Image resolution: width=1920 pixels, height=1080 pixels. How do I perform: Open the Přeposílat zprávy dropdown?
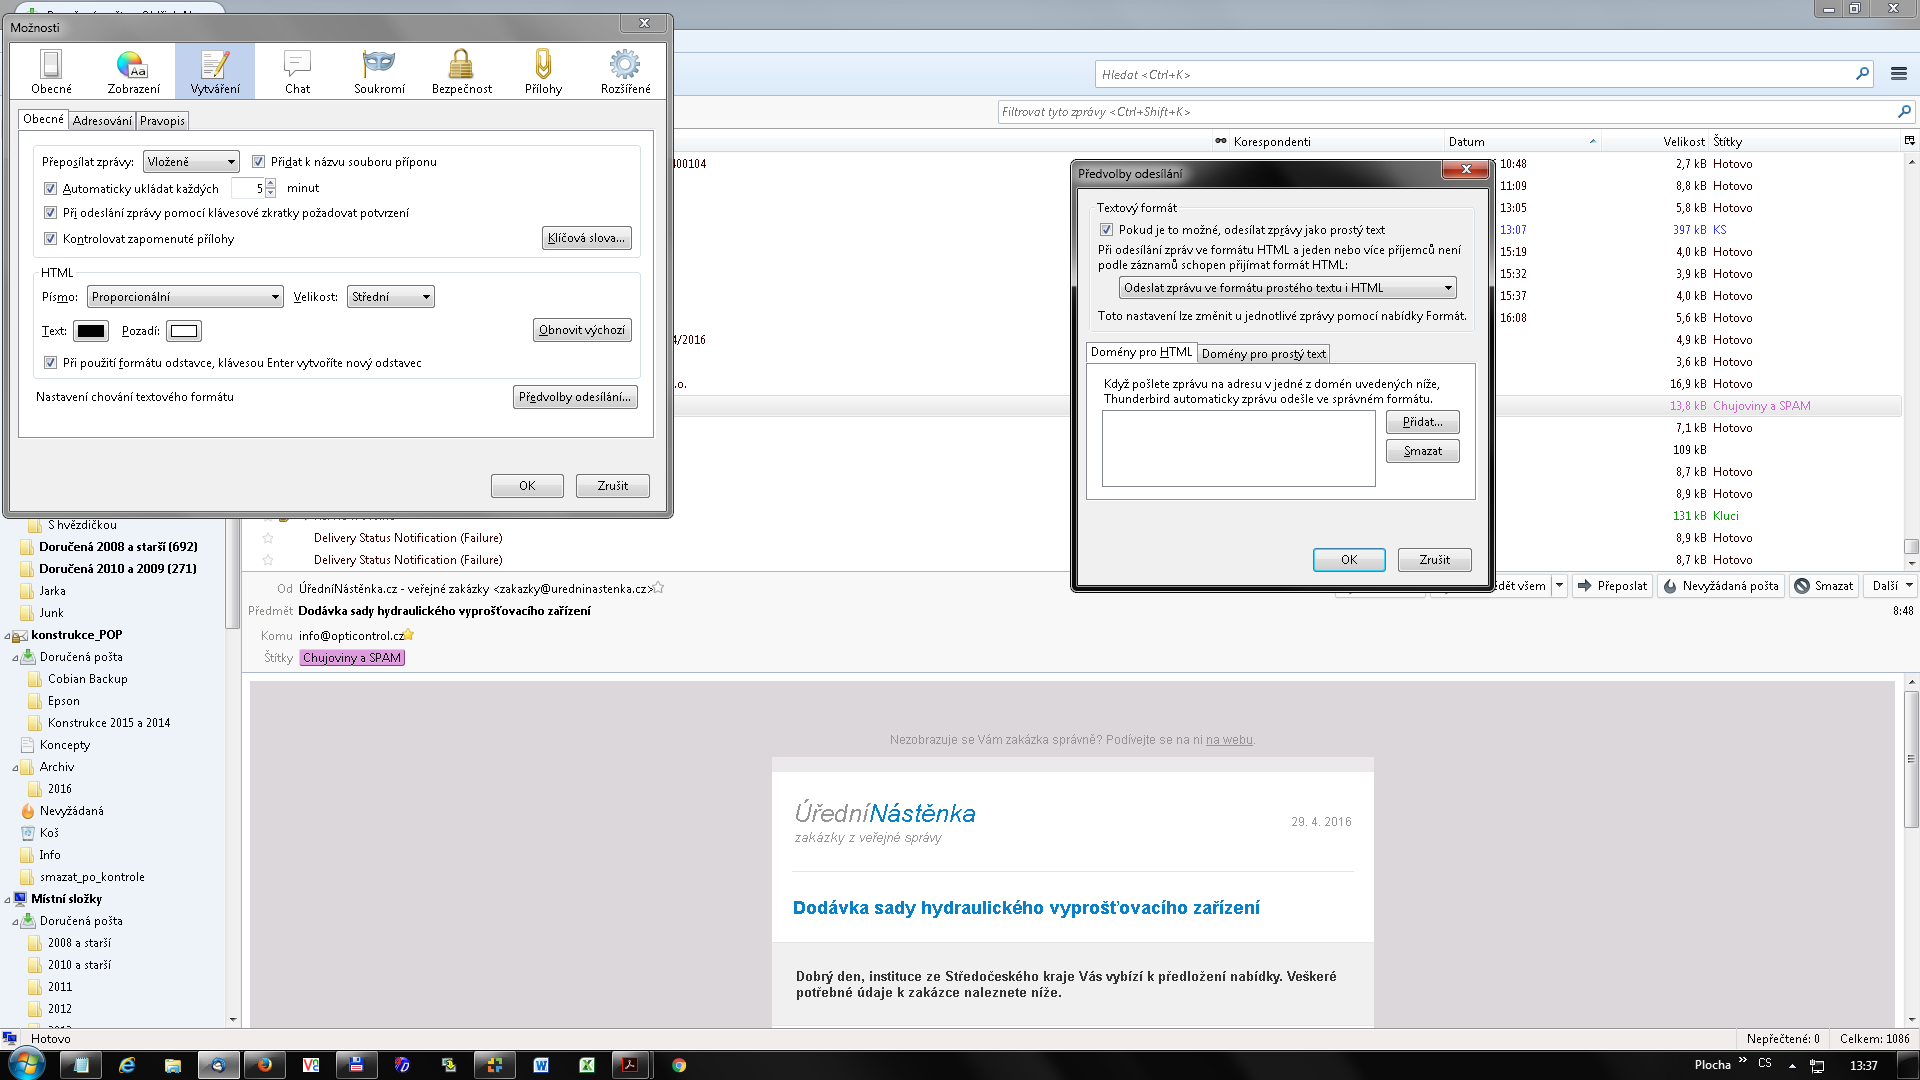tap(191, 162)
